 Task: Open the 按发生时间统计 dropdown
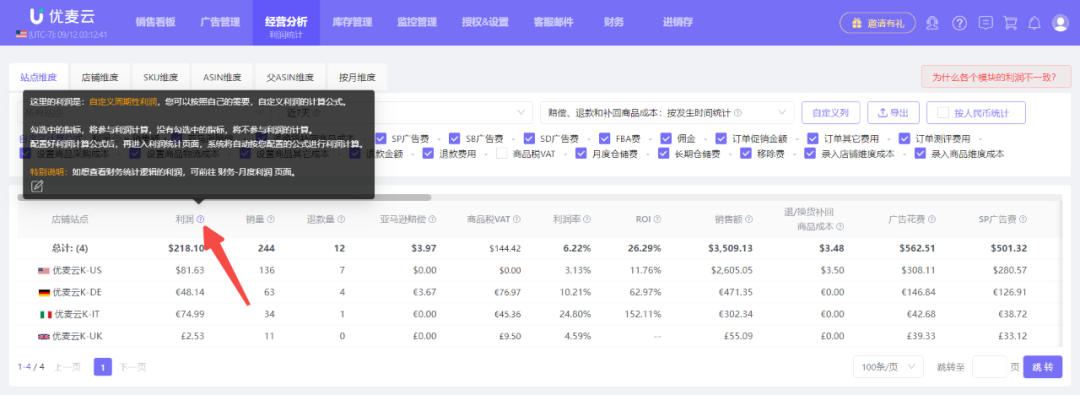pos(667,112)
